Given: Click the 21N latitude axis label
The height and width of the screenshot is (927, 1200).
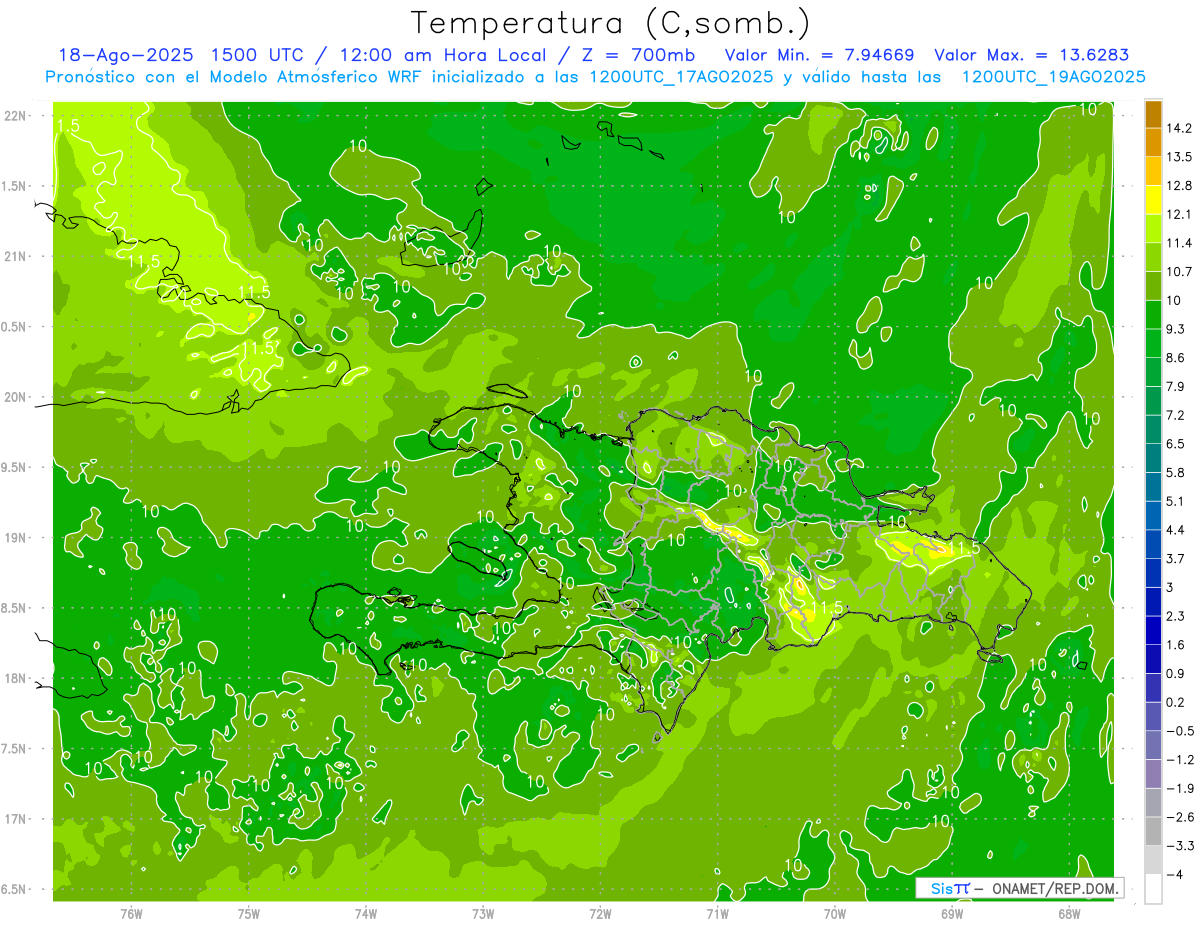Looking at the screenshot, I should pos(15,256).
